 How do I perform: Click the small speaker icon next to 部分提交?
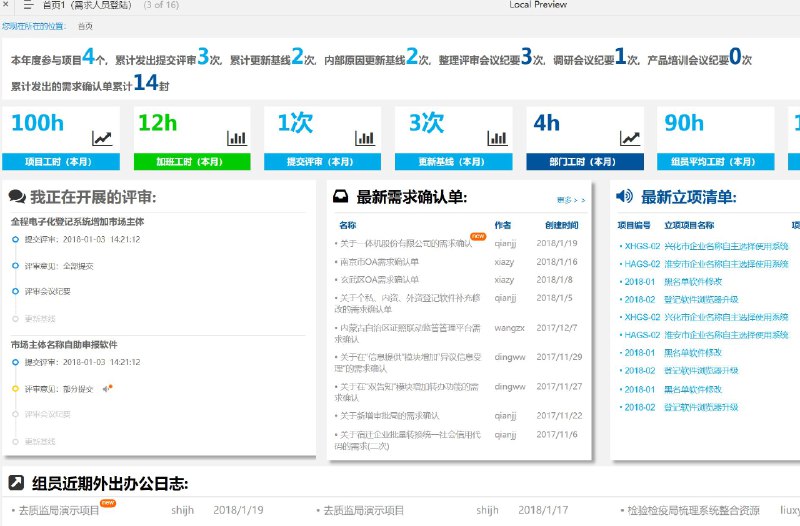click(x=107, y=388)
